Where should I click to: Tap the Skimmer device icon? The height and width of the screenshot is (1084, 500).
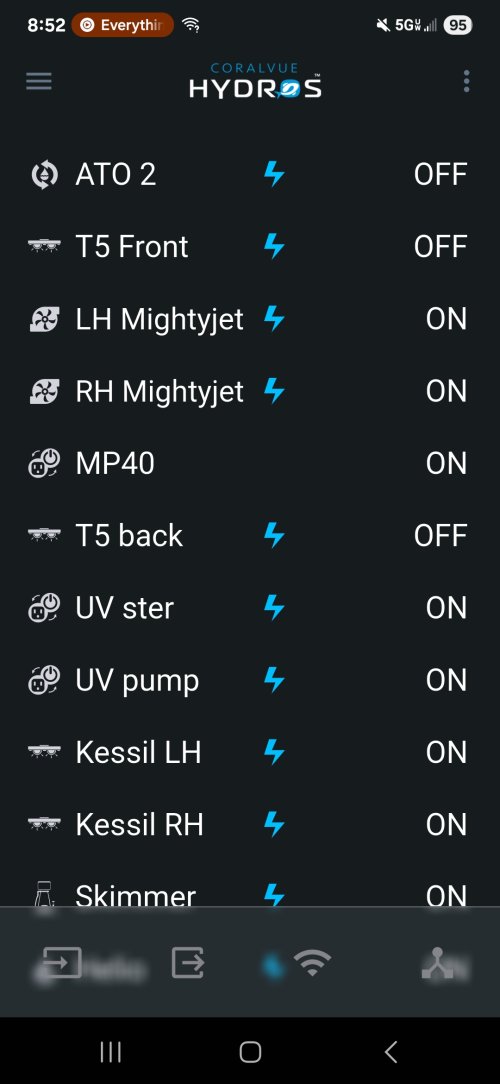pos(44,897)
